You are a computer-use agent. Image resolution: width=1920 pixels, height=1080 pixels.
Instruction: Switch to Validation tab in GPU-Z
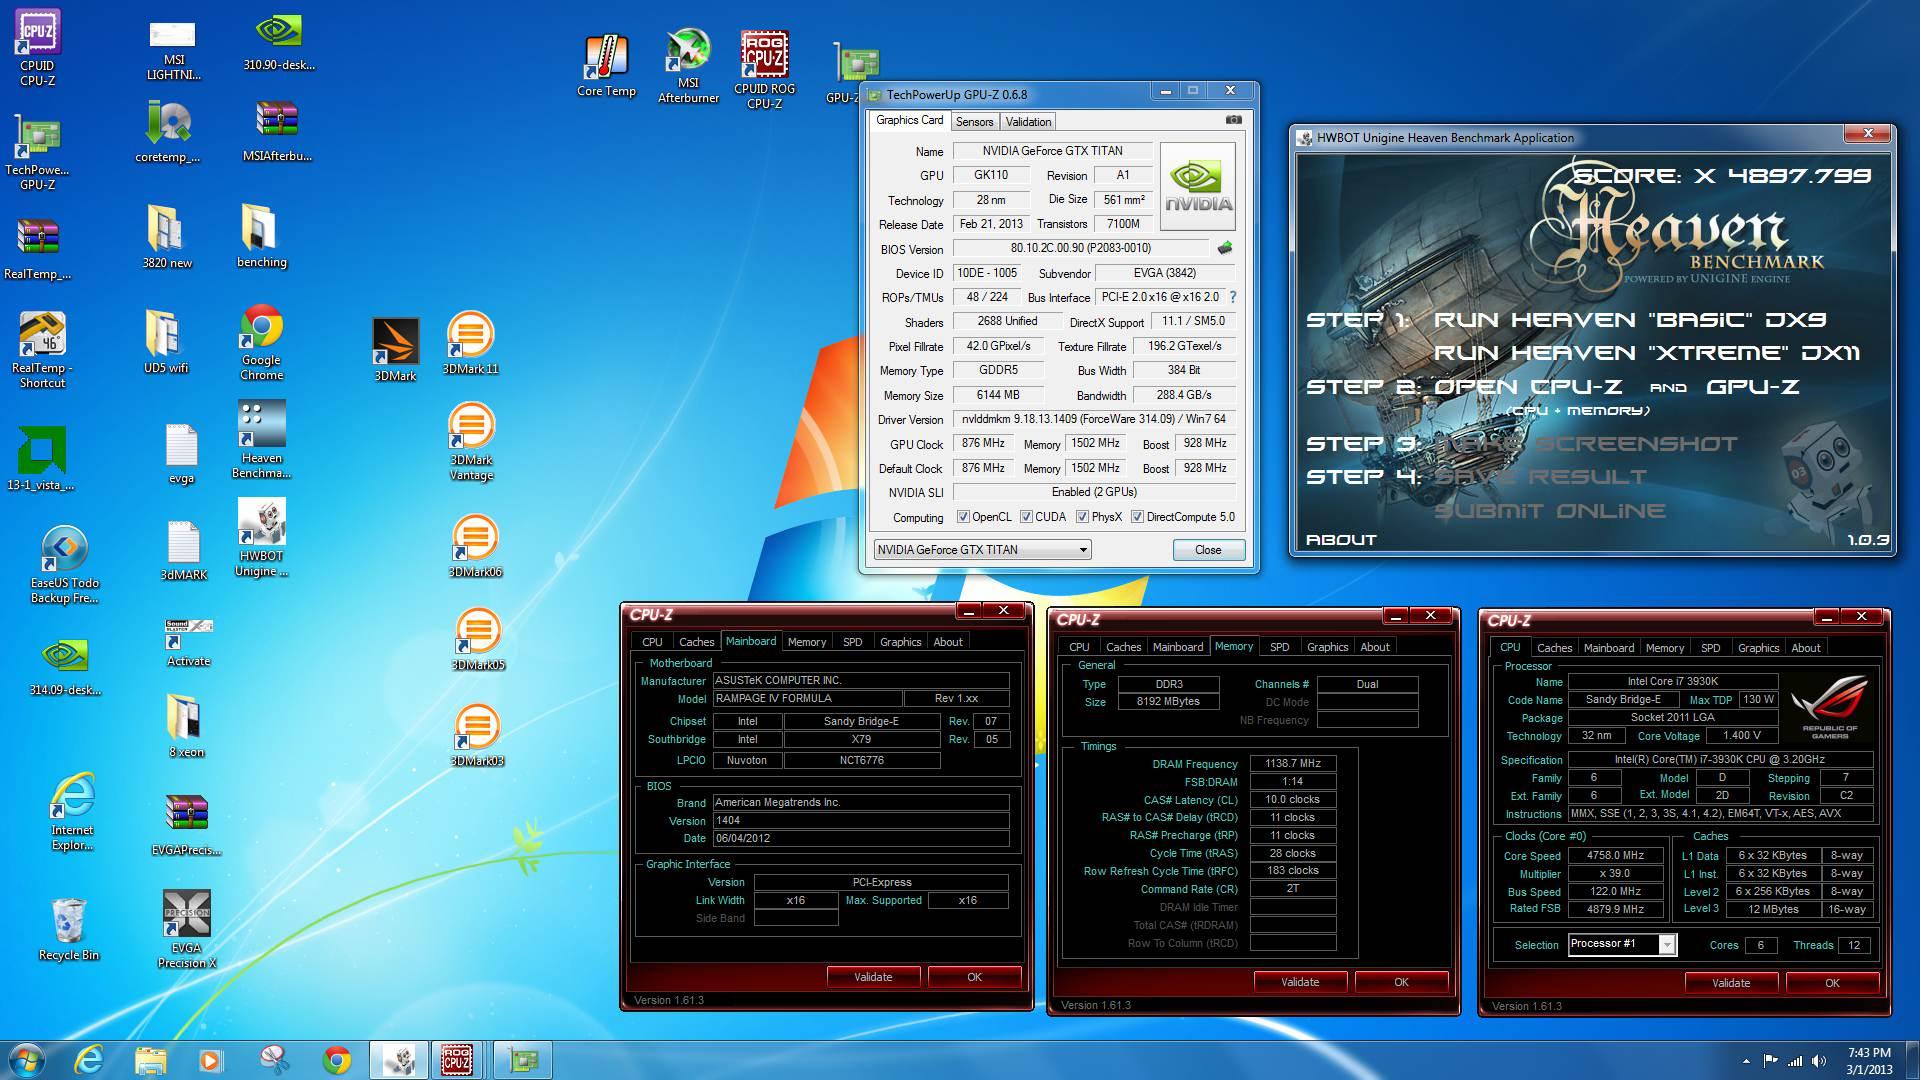click(x=1028, y=122)
